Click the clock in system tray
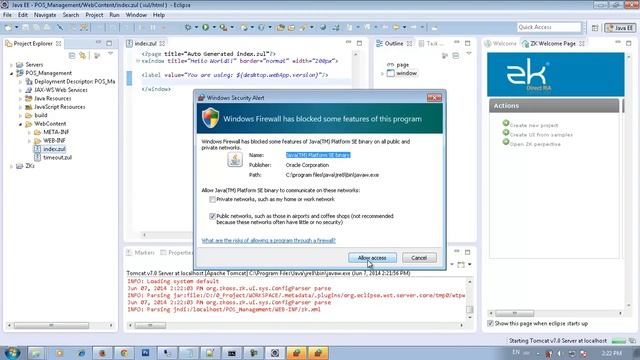This screenshot has width=640, height=360. (611, 353)
